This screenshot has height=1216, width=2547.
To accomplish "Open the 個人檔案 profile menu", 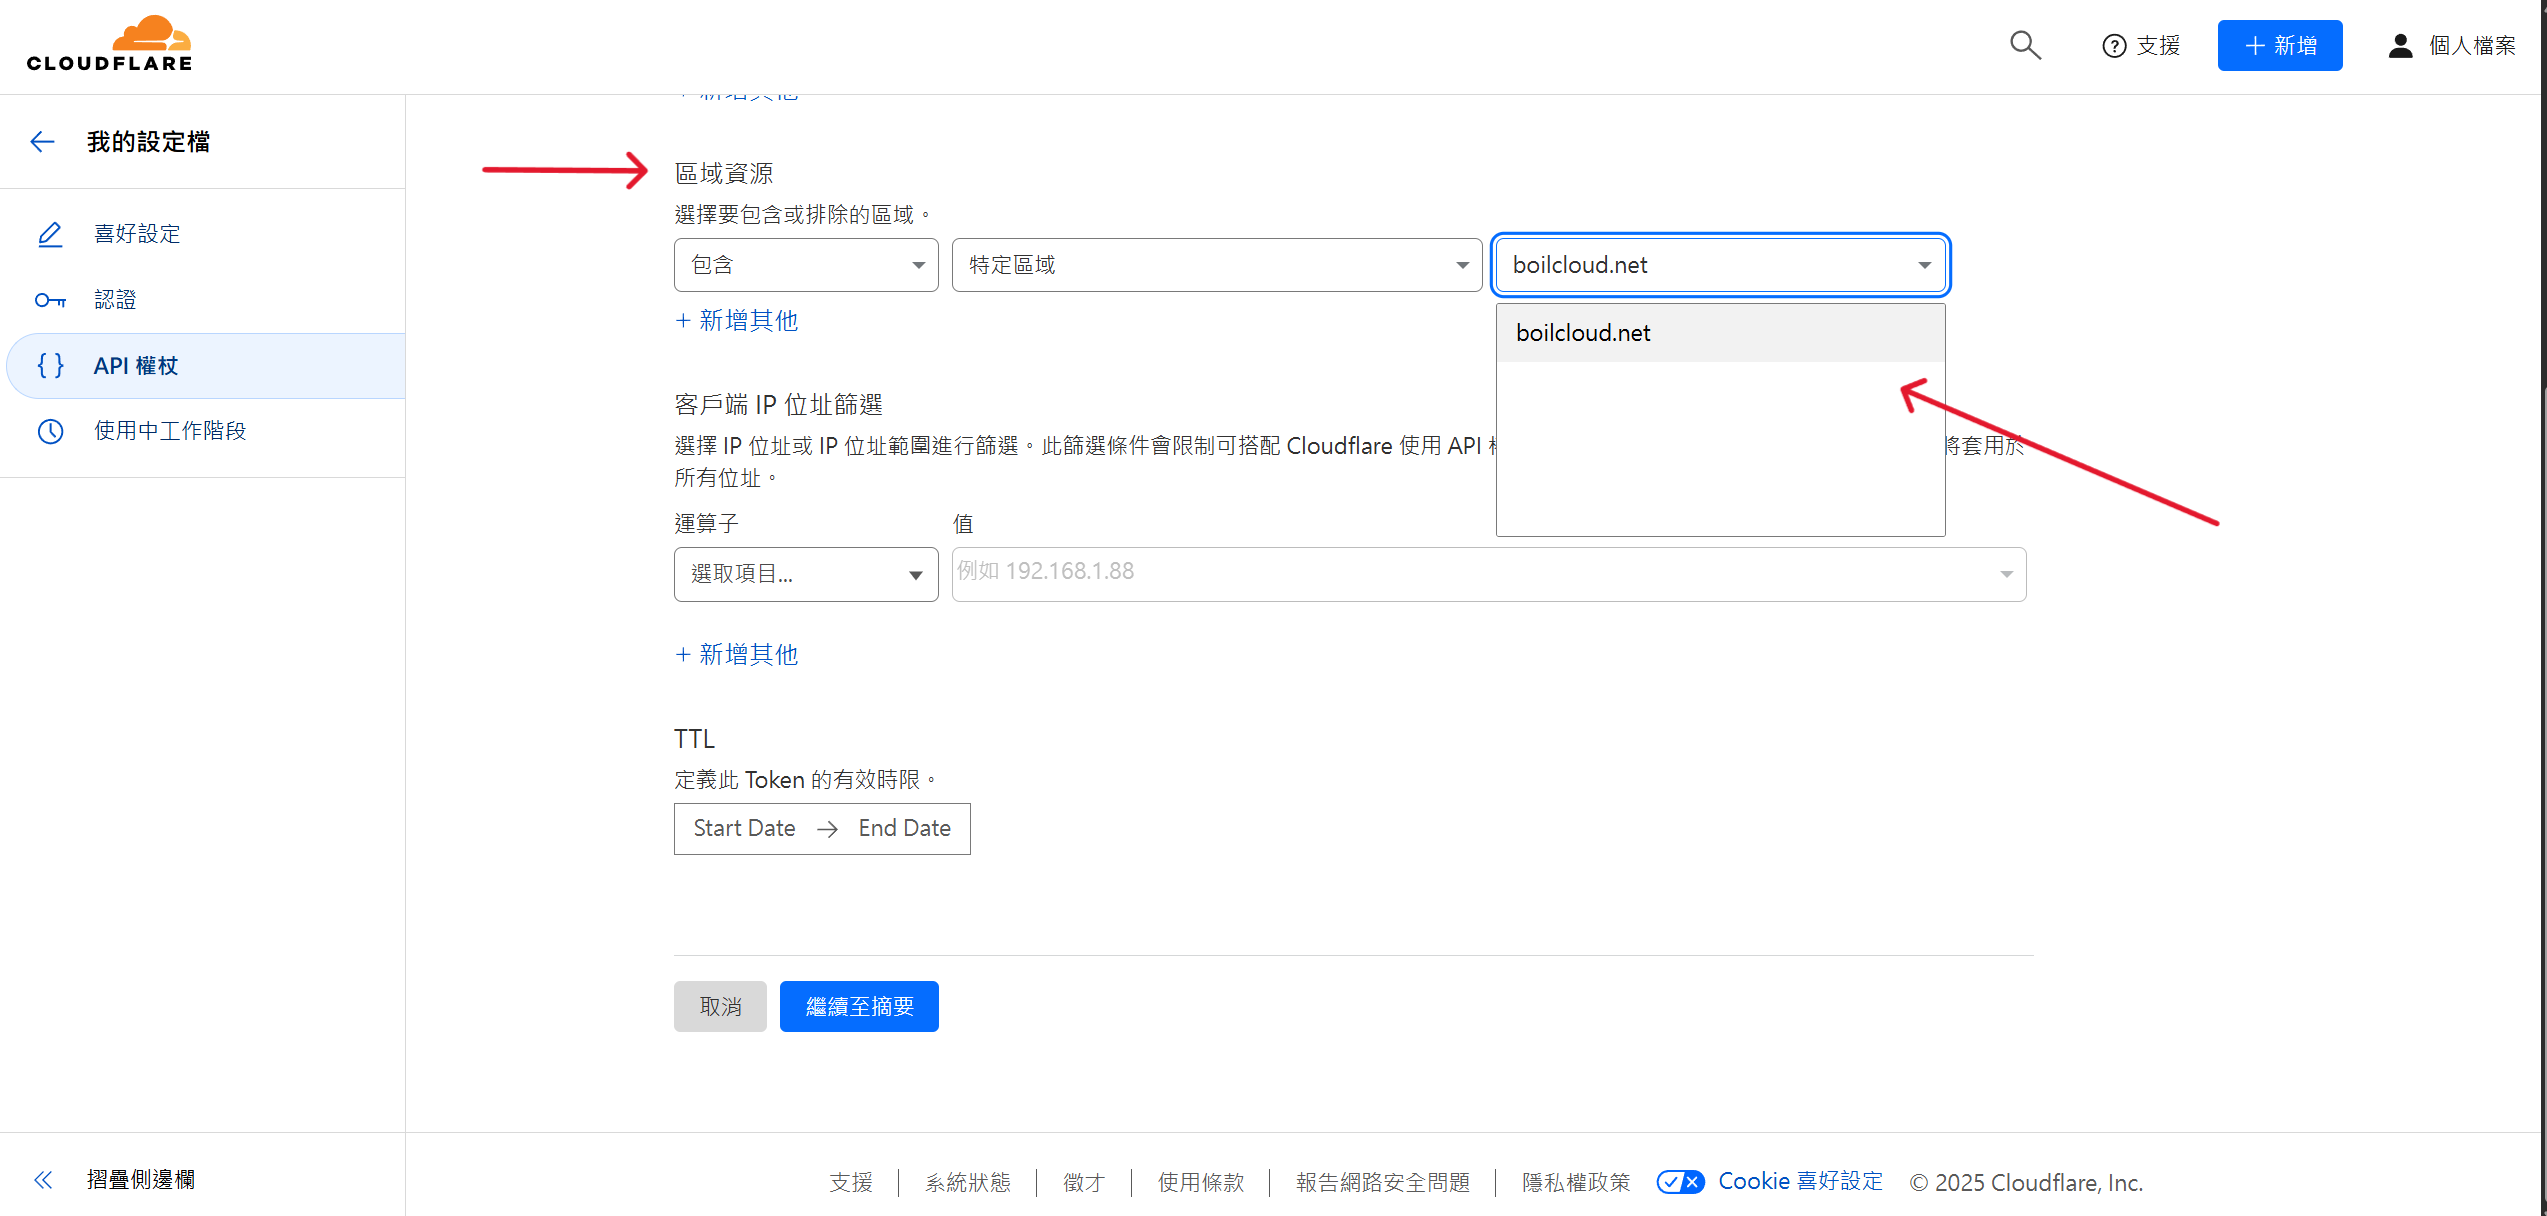I will pos(2452,46).
